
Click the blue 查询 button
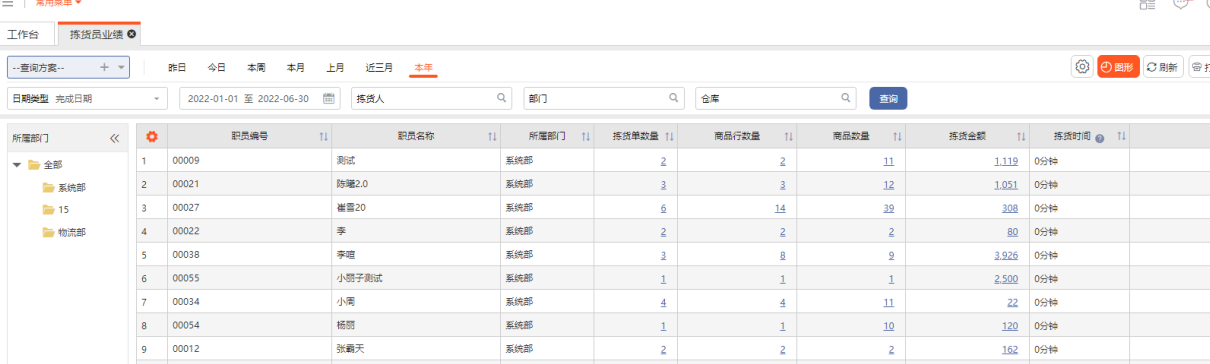click(888, 98)
